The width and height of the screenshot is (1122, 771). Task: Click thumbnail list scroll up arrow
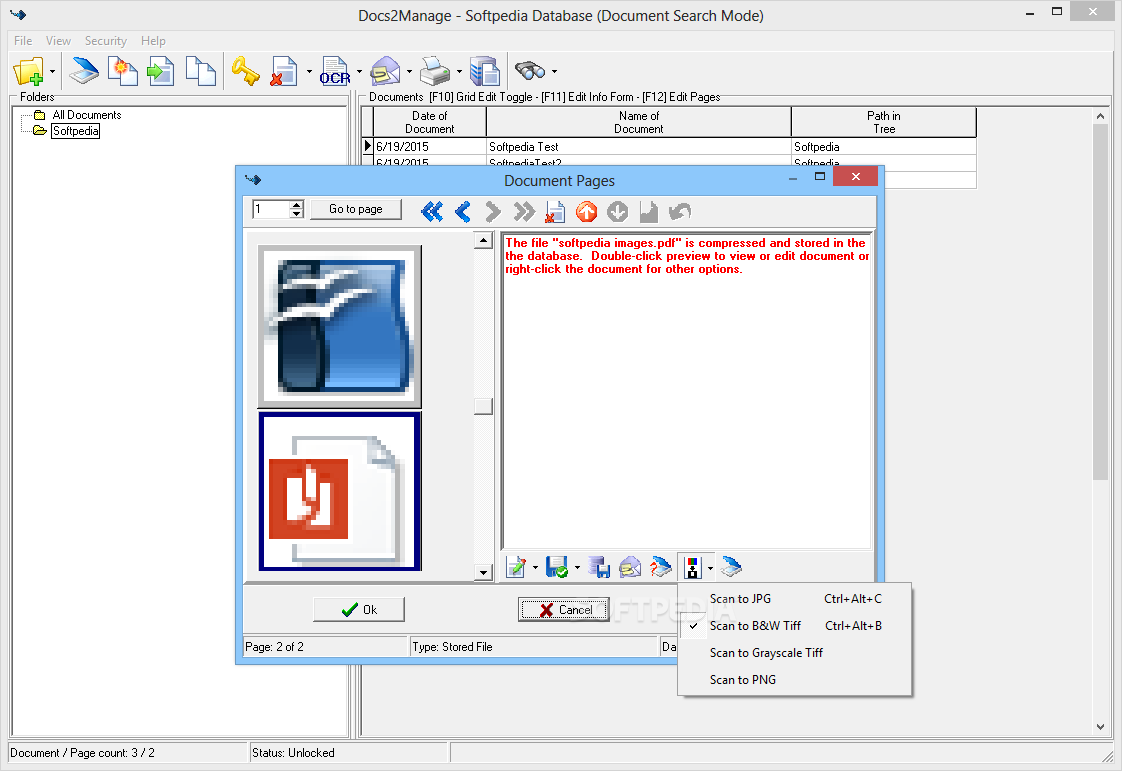point(484,241)
